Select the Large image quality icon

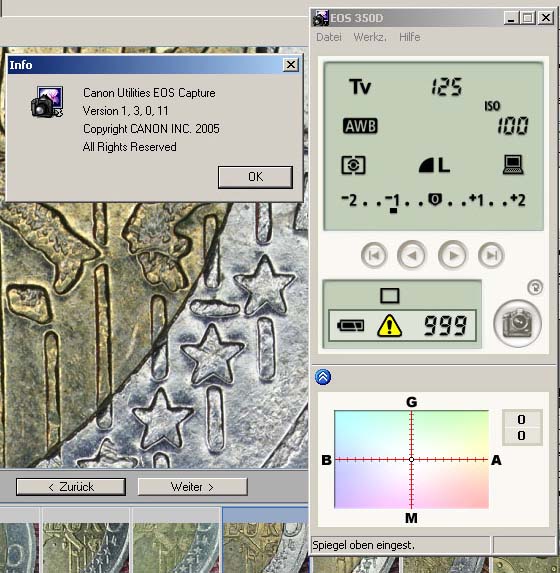click(x=434, y=165)
